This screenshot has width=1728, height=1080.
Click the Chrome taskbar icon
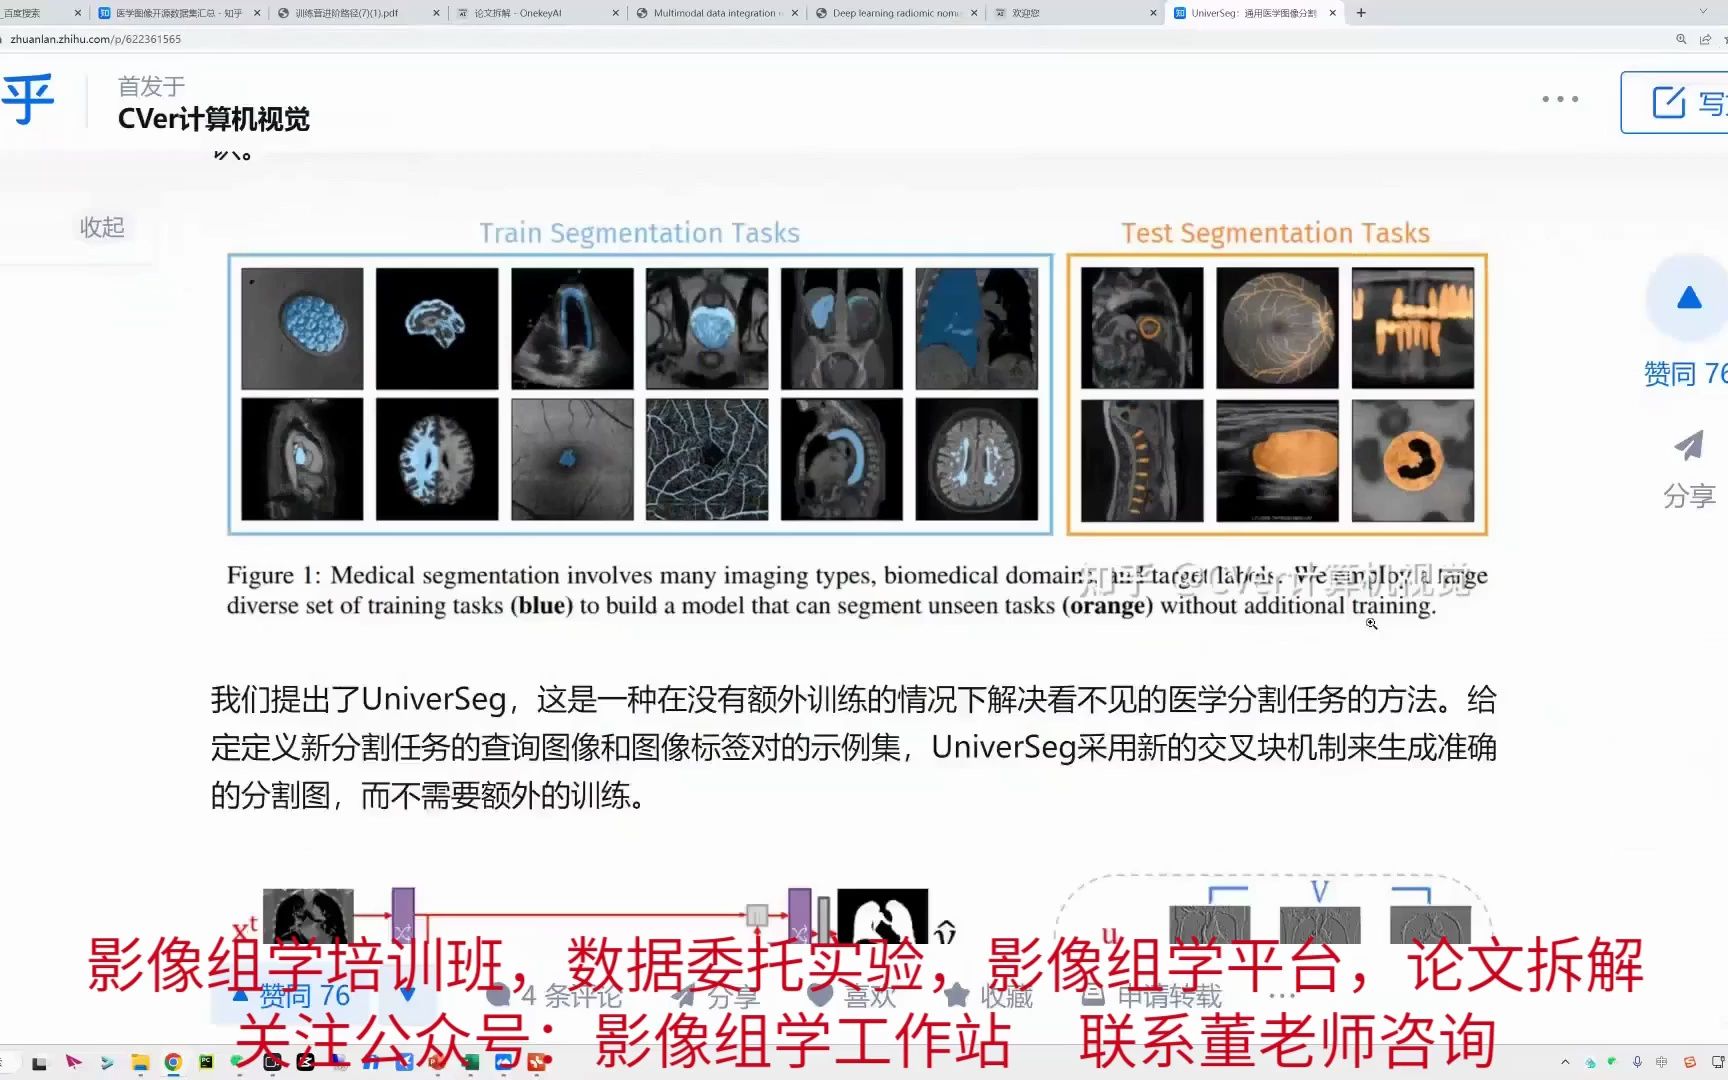pyautogui.click(x=173, y=1063)
